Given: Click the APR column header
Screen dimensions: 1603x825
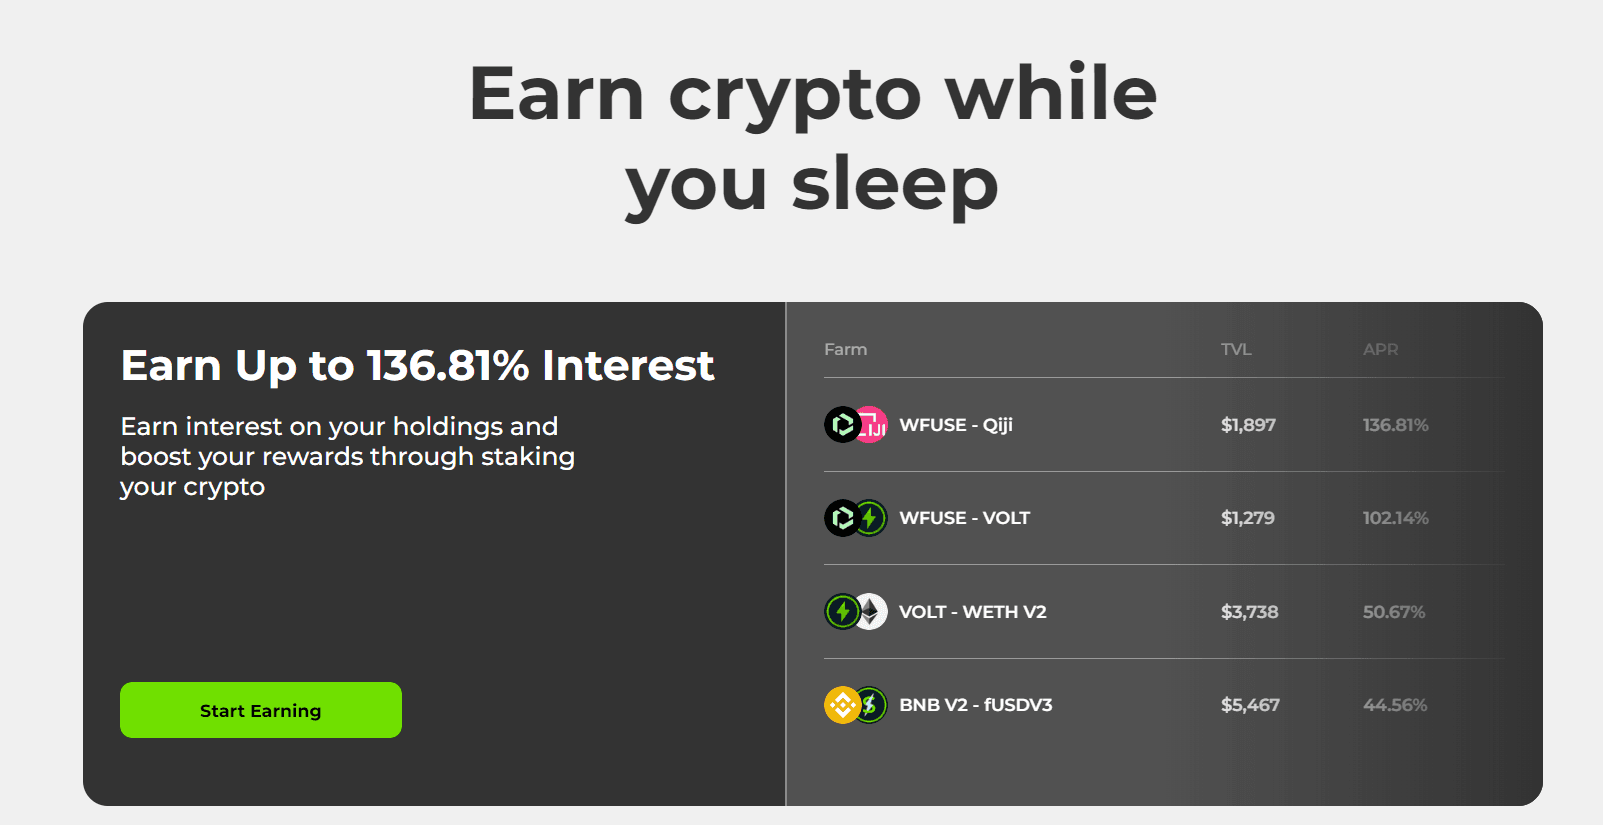Looking at the screenshot, I should tap(1380, 349).
